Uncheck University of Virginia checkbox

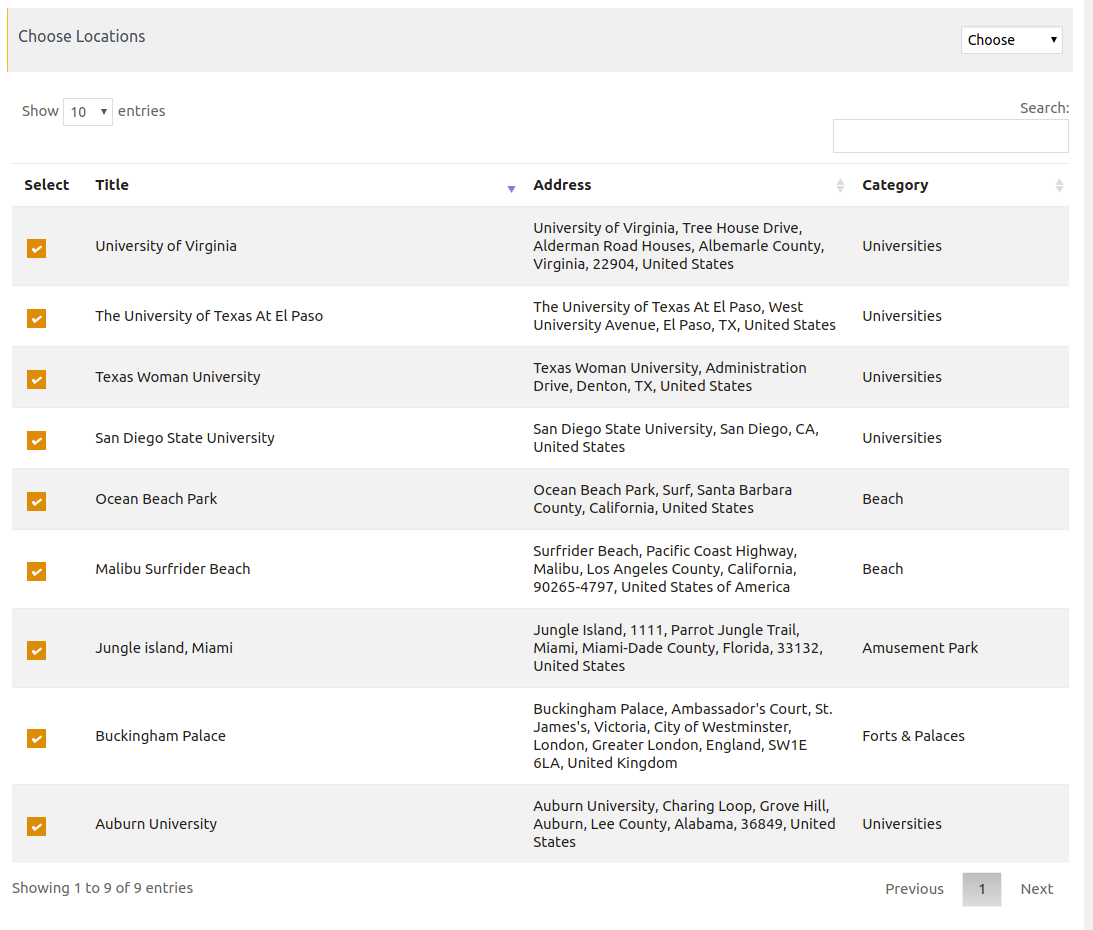(x=37, y=248)
